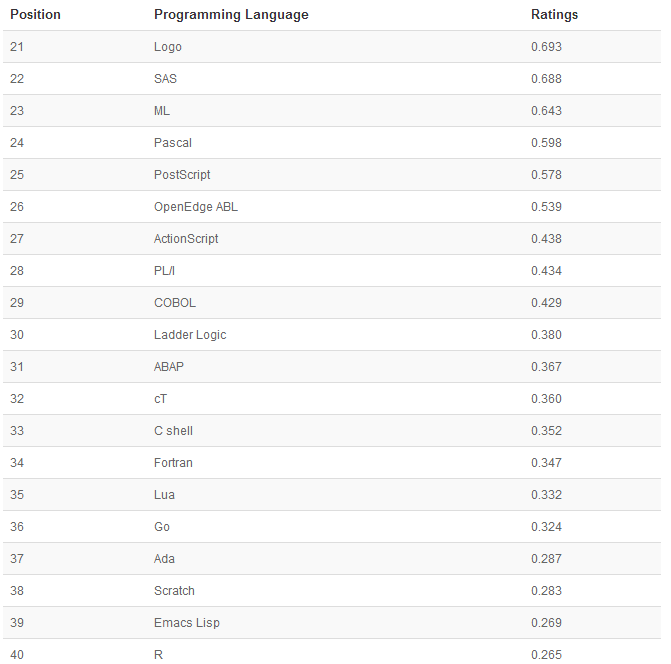Viewport: 671px width, 664px height.
Task: Click on PostScript in the table
Action: tap(182, 175)
